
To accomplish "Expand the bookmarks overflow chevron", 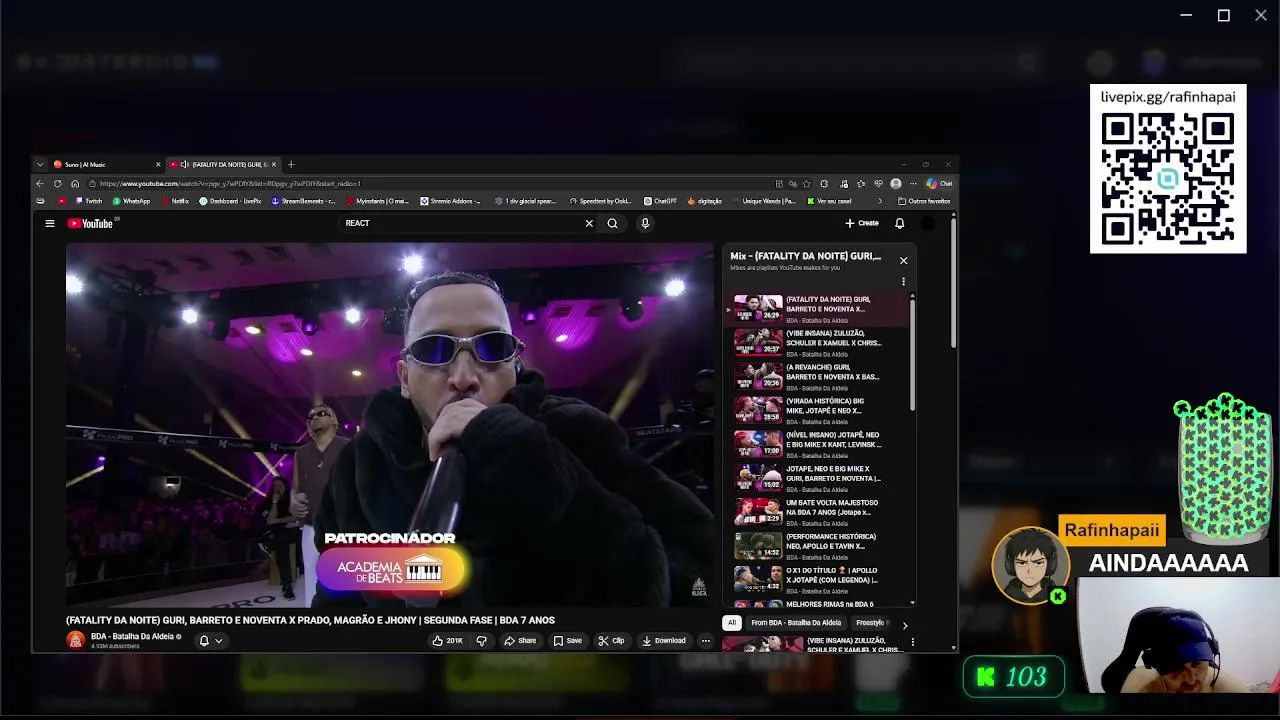I will (880, 201).
